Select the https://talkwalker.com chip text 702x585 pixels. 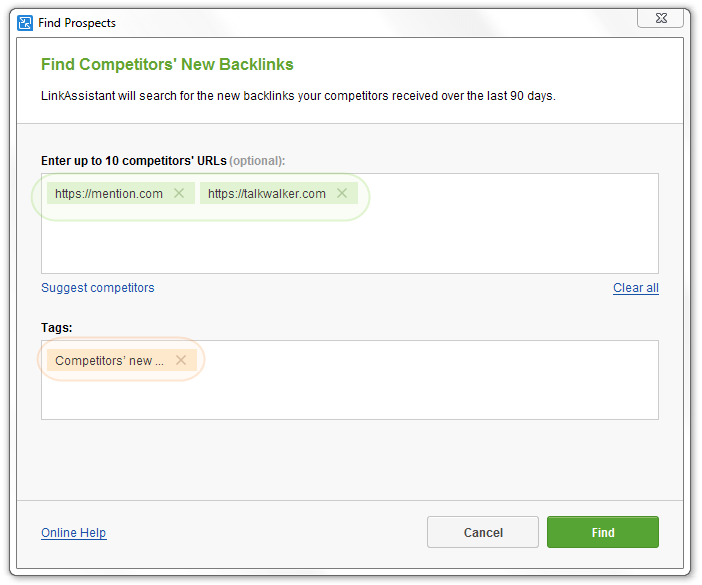pos(267,194)
